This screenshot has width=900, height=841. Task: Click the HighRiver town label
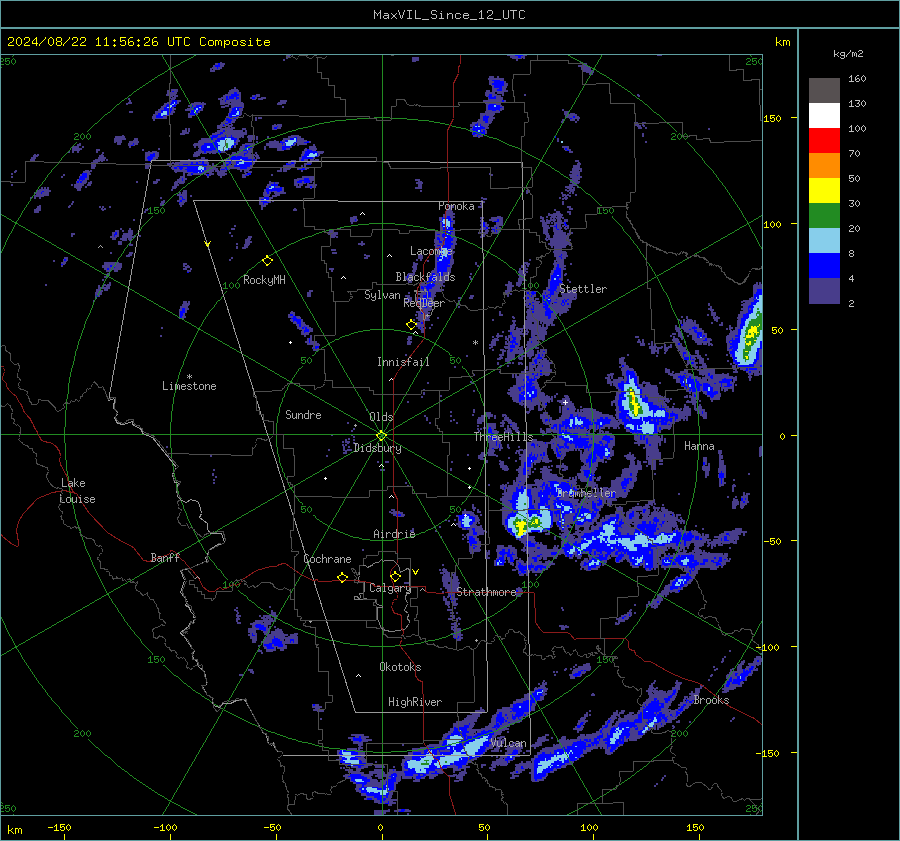coord(415,702)
